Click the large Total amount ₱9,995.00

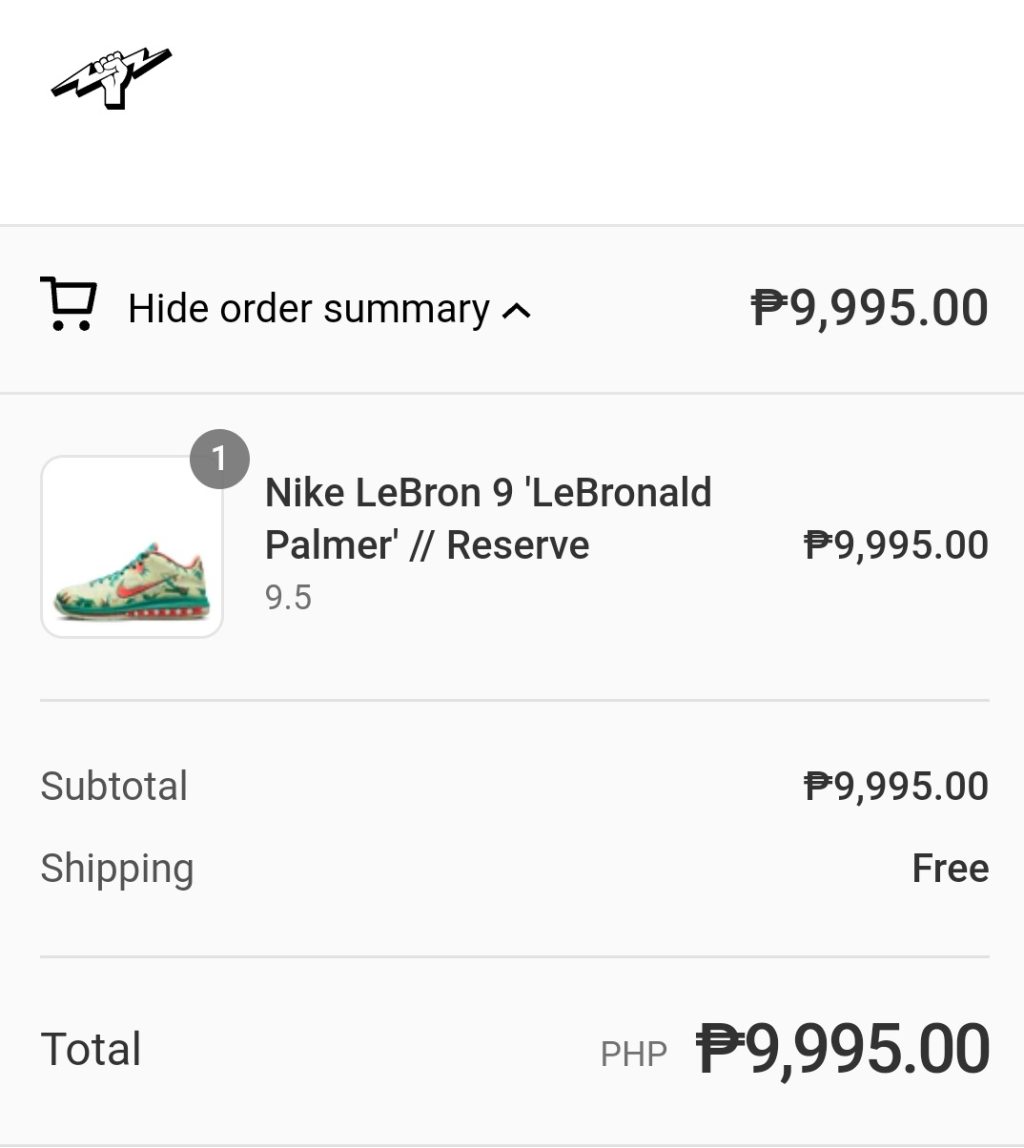[843, 1049]
